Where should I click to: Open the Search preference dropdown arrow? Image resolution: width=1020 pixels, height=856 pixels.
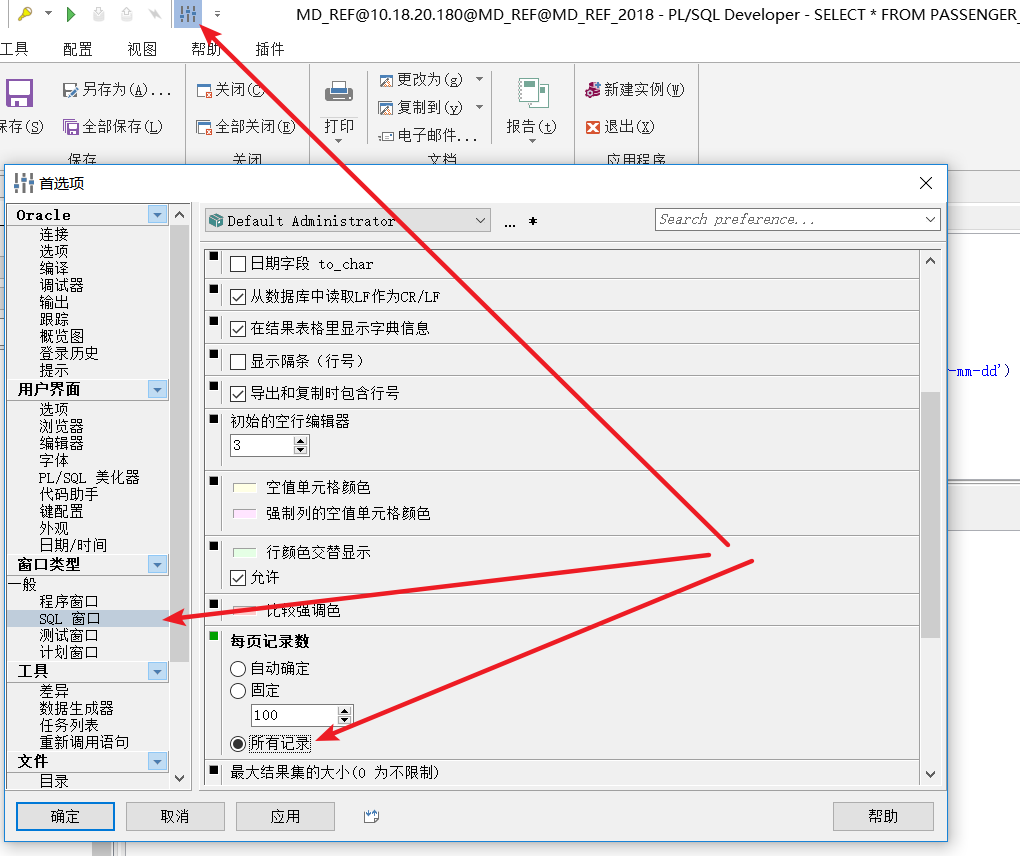pyautogui.click(x=931, y=219)
